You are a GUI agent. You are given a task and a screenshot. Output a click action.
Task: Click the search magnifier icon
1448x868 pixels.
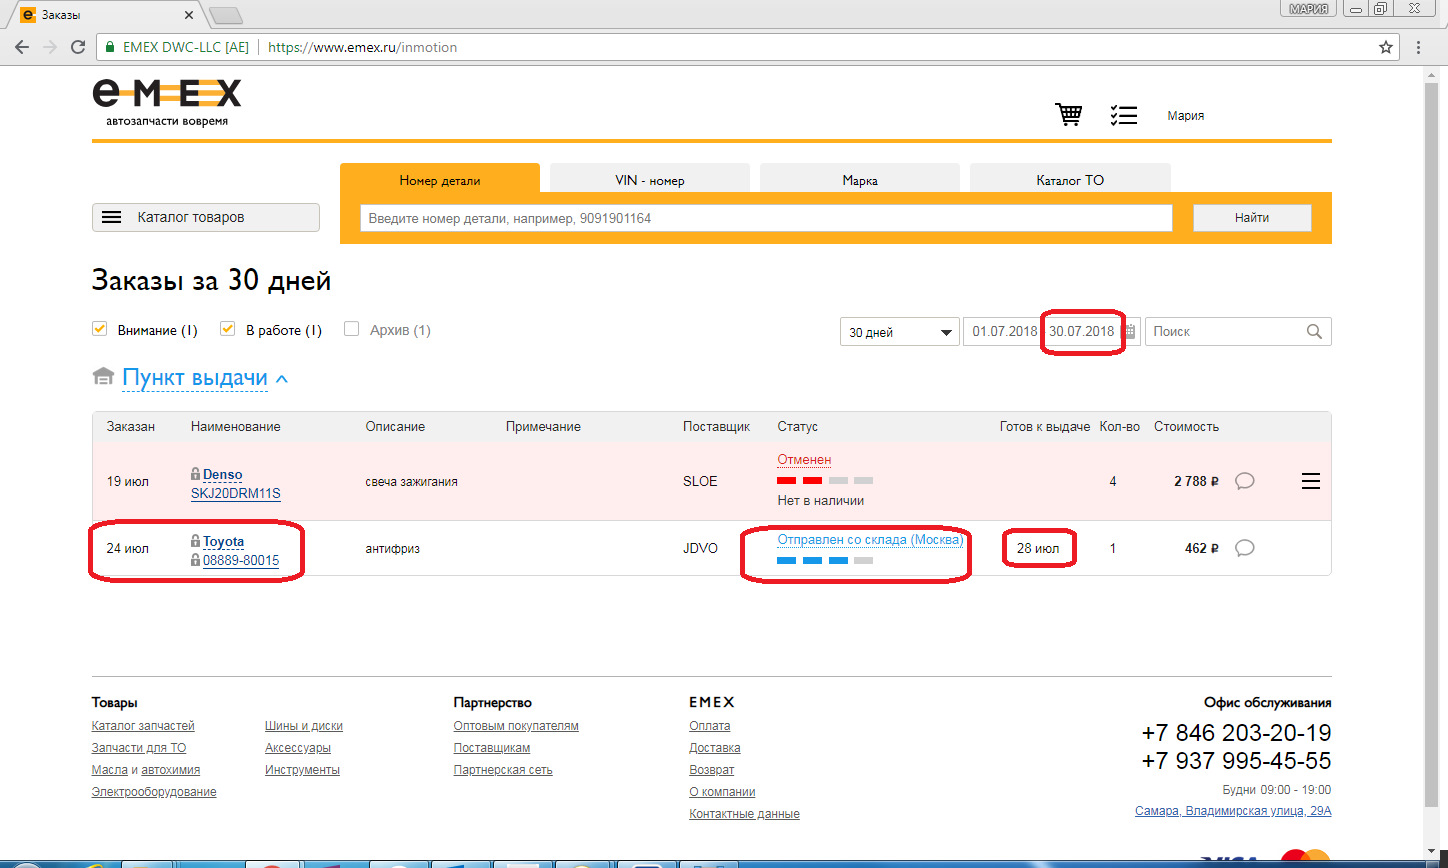(x=1315, y=331)
